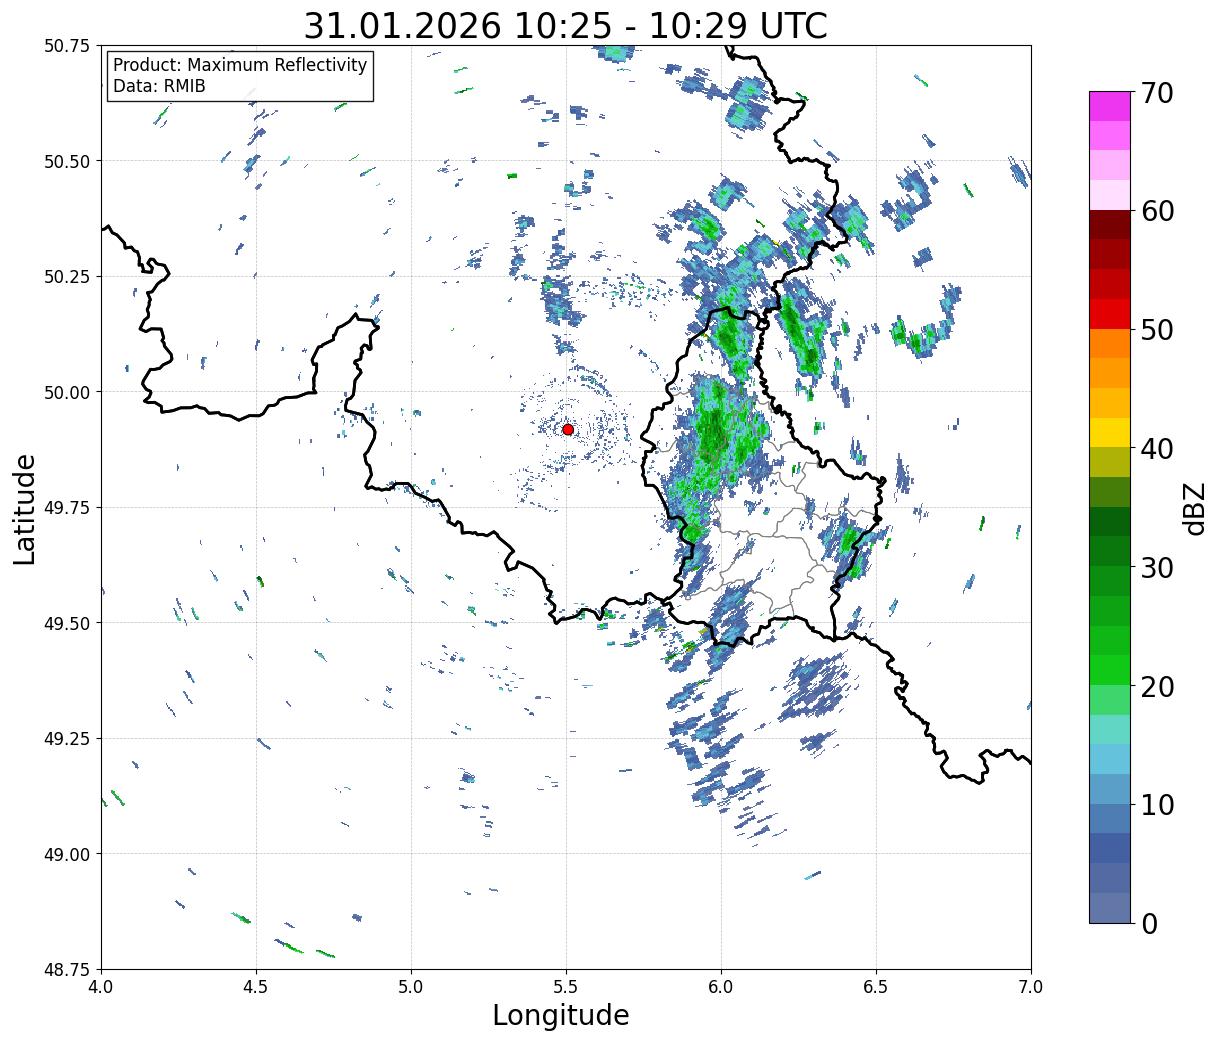Click the latitude tick label 50.00
Viewport: 1219px width, 1040px height.
click(68, 392)
